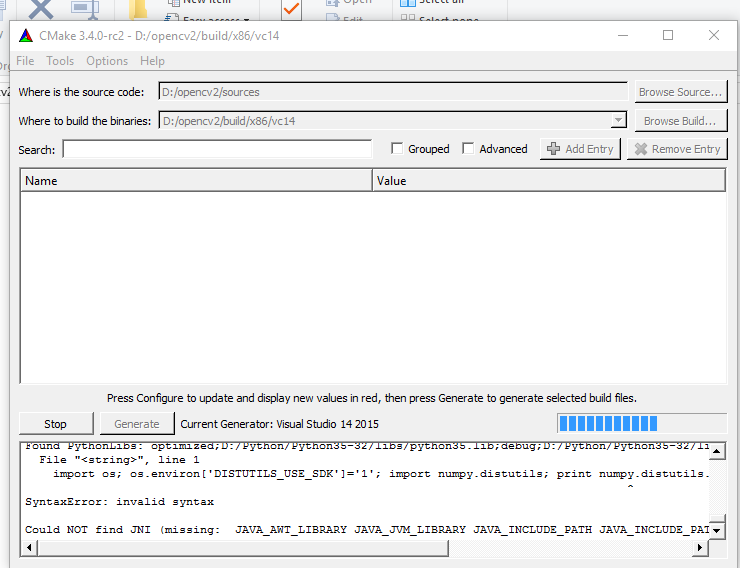Enable the Advanced checkbox

pyautogui.click(x=468, y=149)
